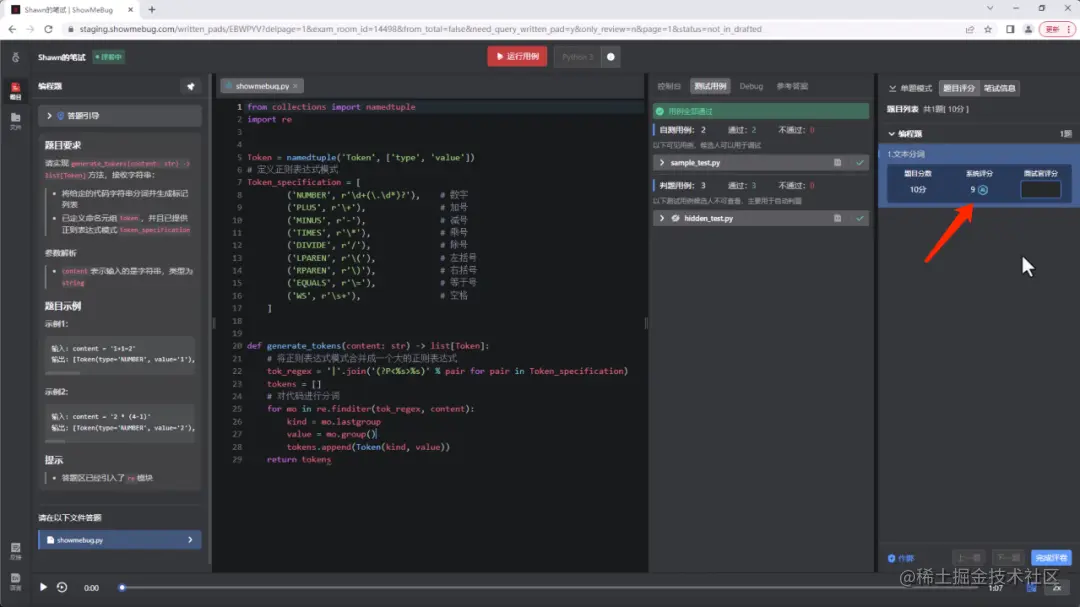This screenshot has height=607, width=1080.
Task: Expand the hidden_test.py test case
Action: [x=662, y=218]
